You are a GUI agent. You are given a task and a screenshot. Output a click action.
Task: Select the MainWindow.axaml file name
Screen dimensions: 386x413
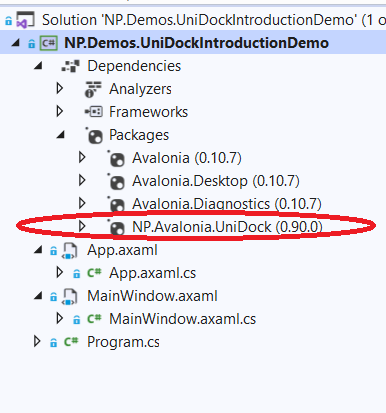point(152,296)
